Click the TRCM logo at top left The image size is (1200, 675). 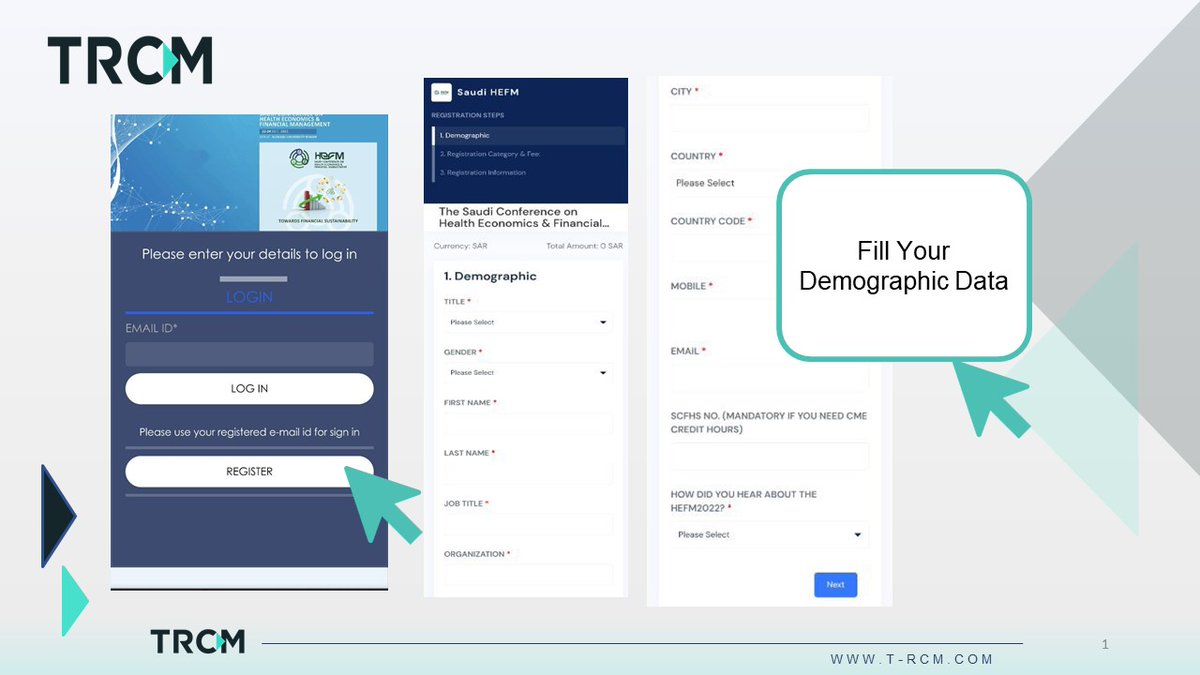(x=130, y=60)
